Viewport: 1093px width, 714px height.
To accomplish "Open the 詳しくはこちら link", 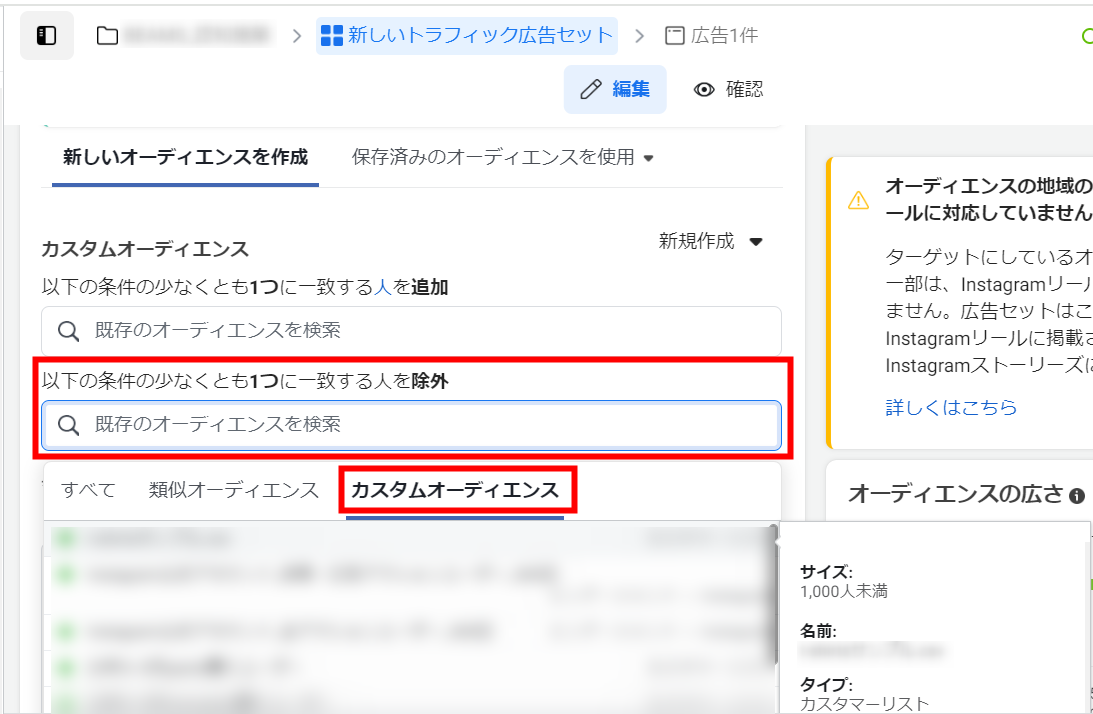I will click(x=951, y=407).
